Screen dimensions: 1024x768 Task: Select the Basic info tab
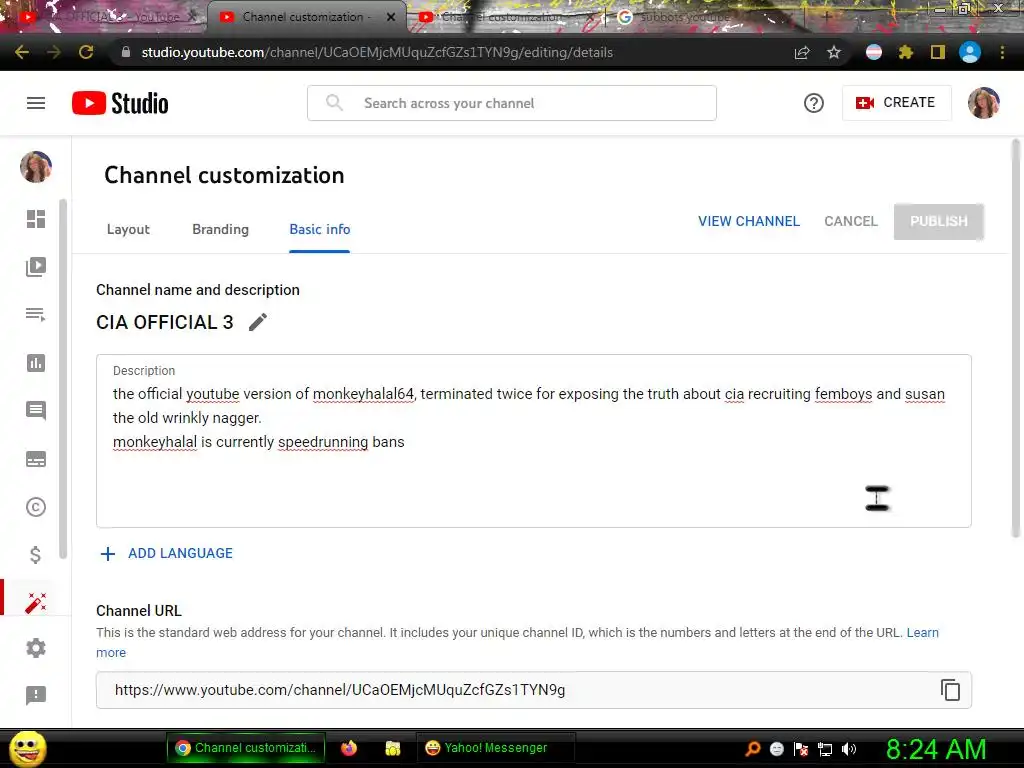tap(319, 229)
